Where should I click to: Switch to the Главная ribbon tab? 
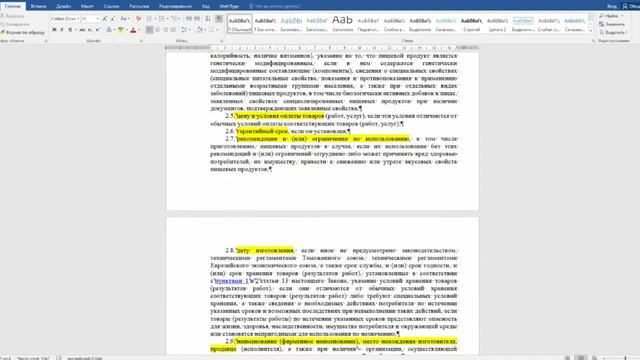13,6
